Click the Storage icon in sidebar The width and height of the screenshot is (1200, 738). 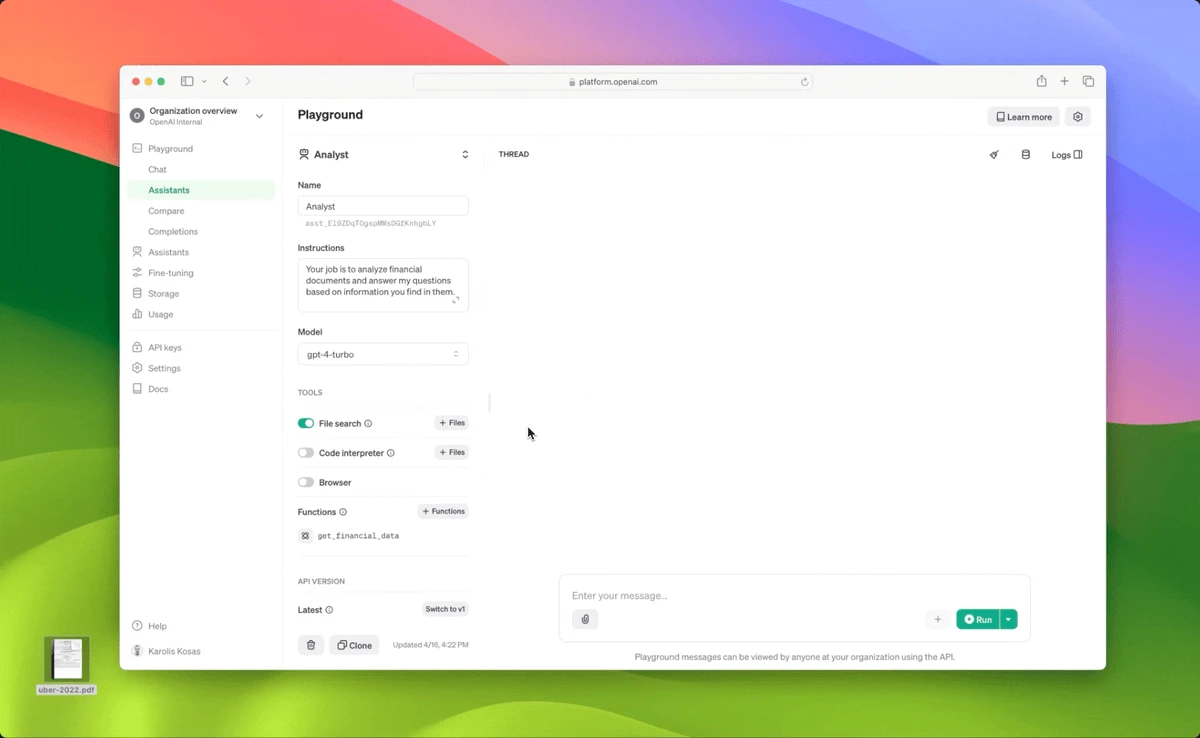138,294
